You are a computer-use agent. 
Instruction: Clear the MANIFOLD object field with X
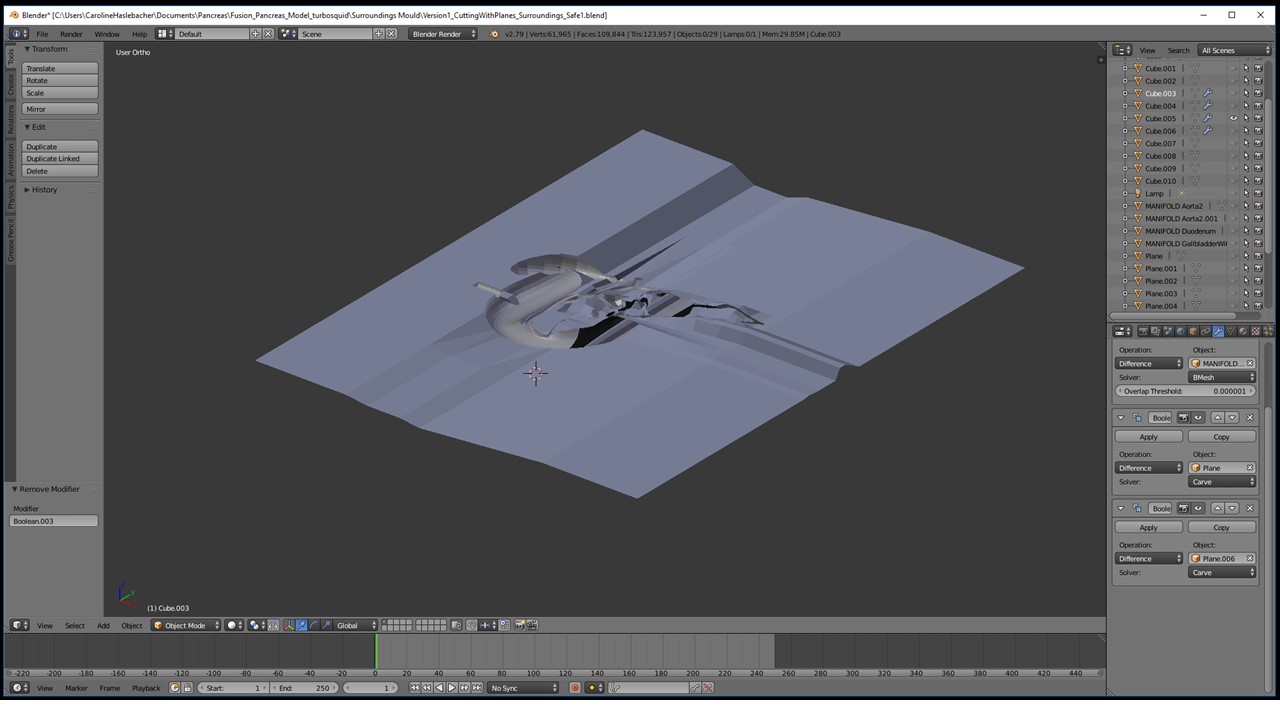pos(1250,363)
